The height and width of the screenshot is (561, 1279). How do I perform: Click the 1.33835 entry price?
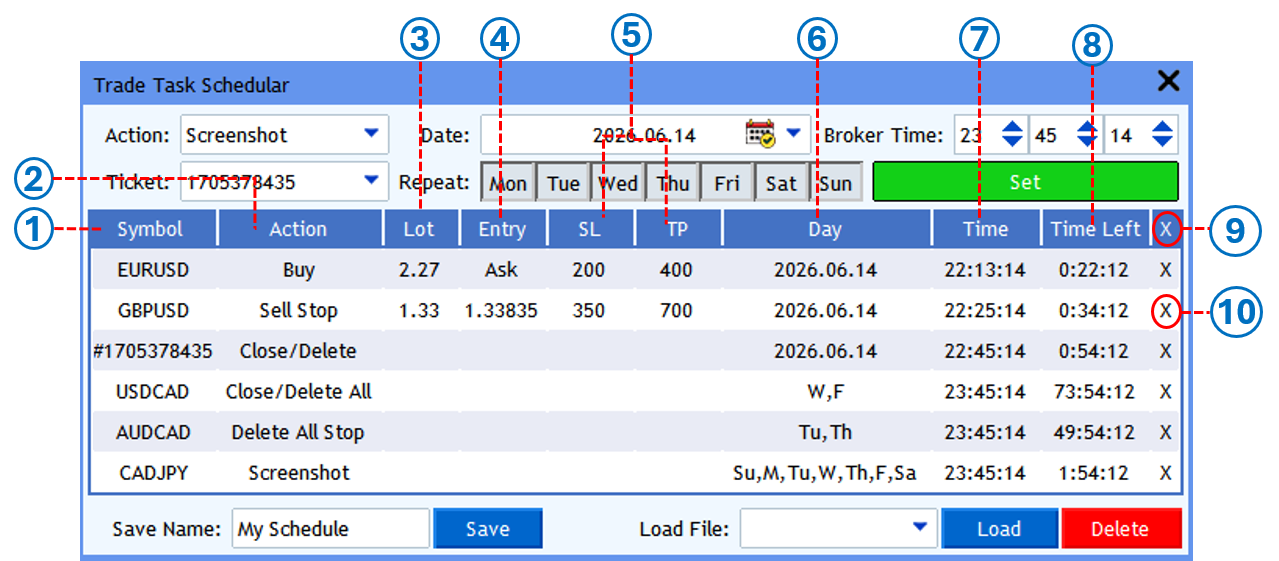coord(502,311)
